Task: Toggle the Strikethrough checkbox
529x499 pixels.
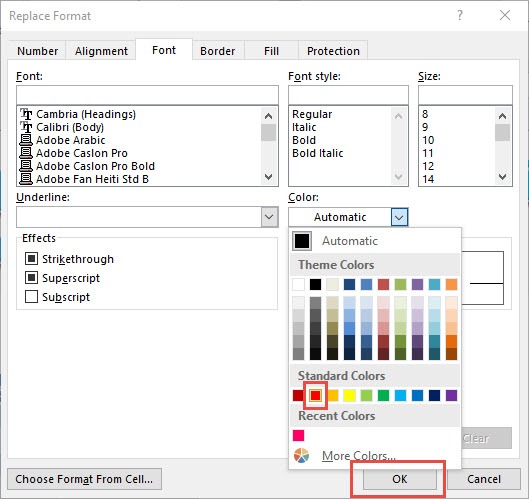Action: point(31,259)
